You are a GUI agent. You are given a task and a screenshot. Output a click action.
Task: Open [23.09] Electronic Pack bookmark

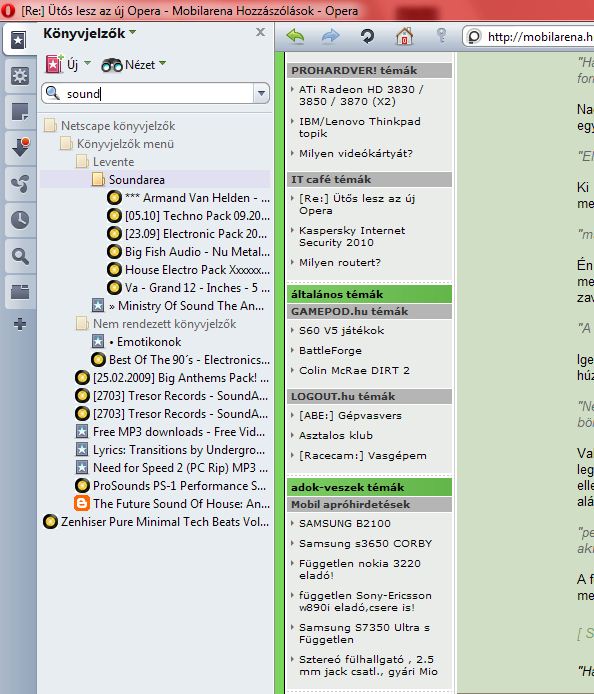188,234
